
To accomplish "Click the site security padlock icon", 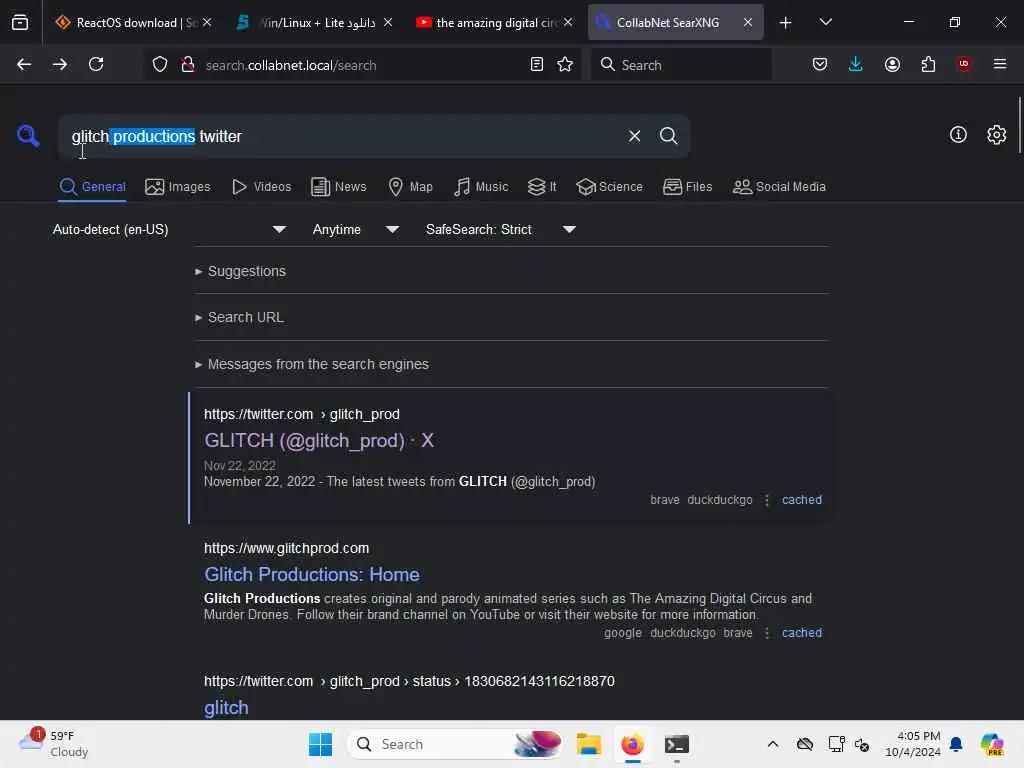I will click(x=188, y=65).
